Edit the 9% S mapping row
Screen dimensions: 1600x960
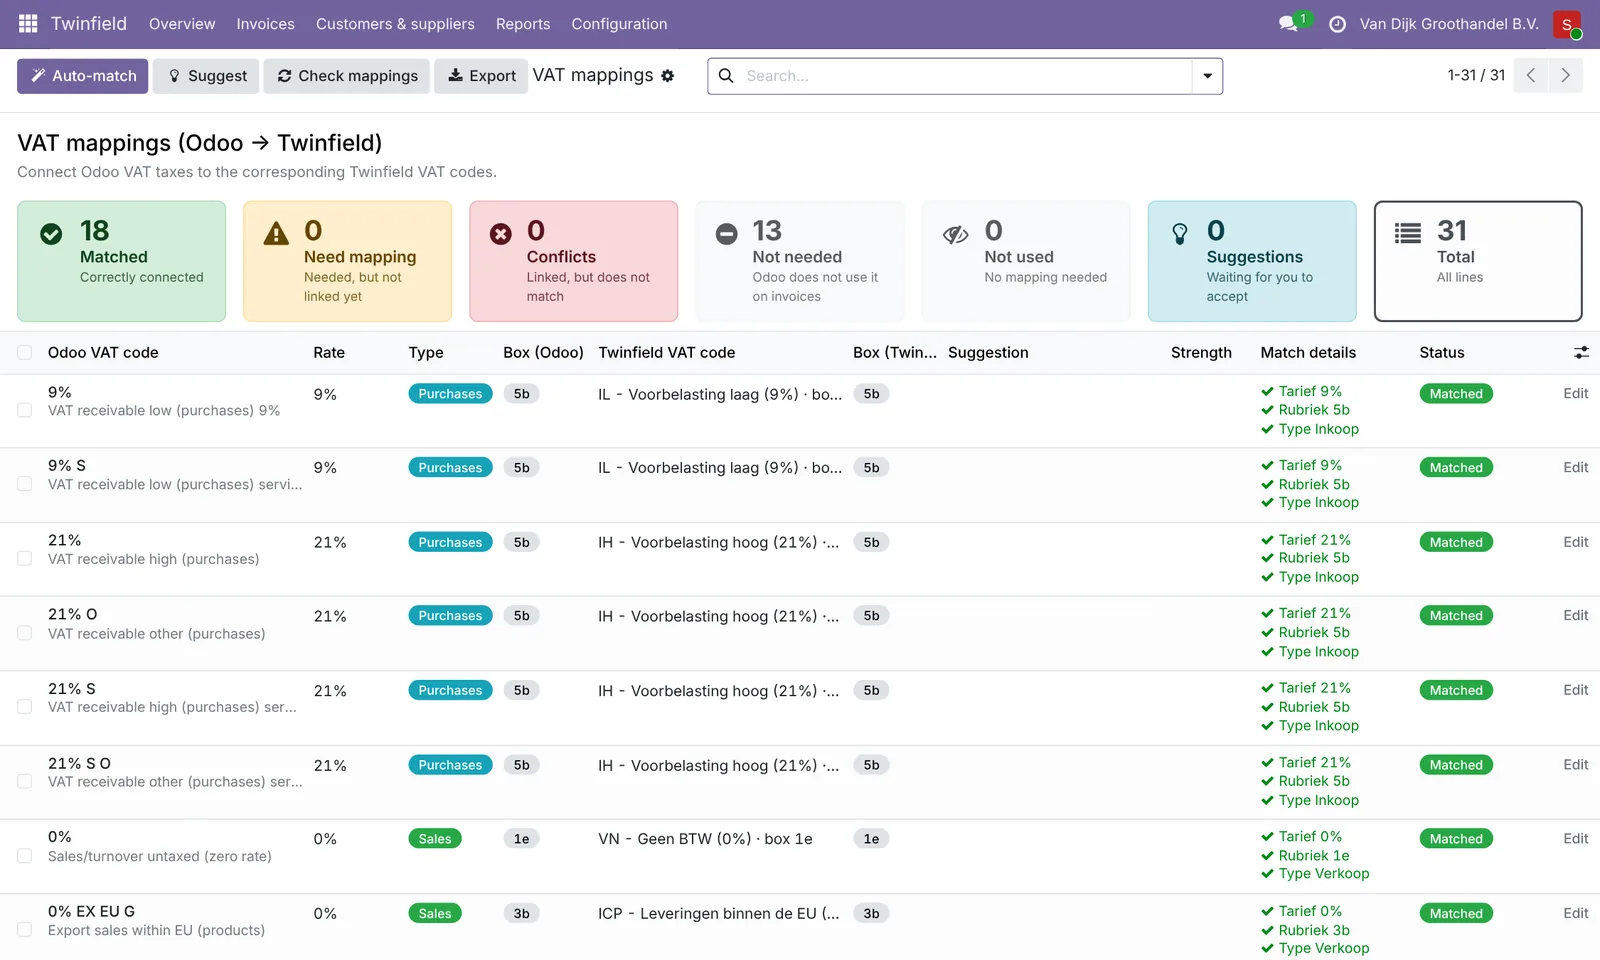(1575, 467)
